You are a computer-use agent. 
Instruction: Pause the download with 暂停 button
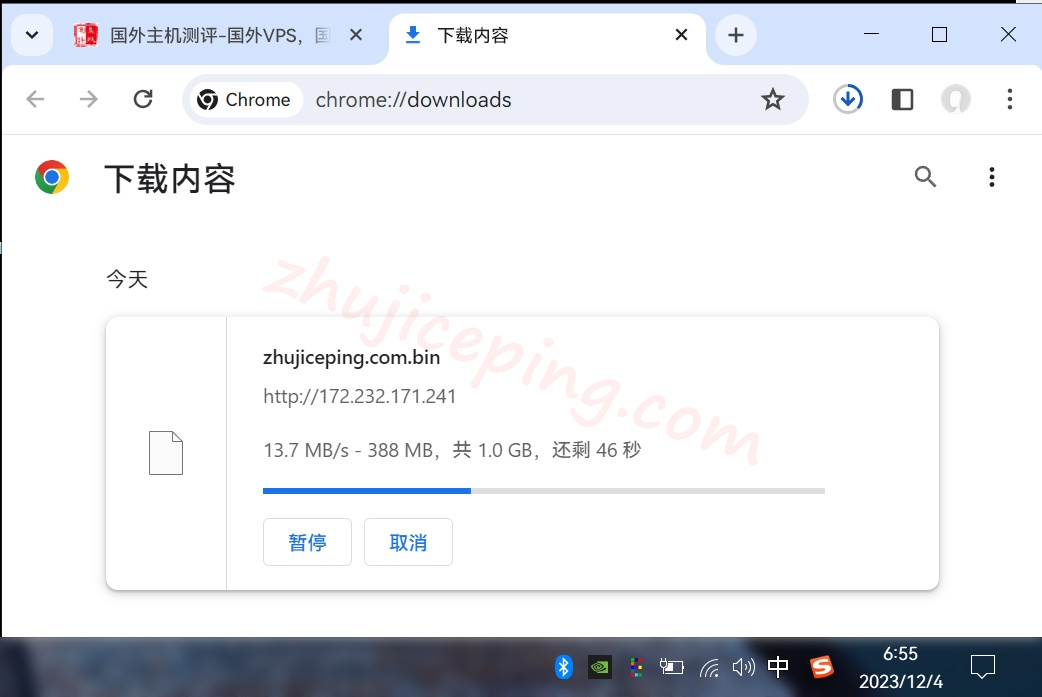(307, 542)
